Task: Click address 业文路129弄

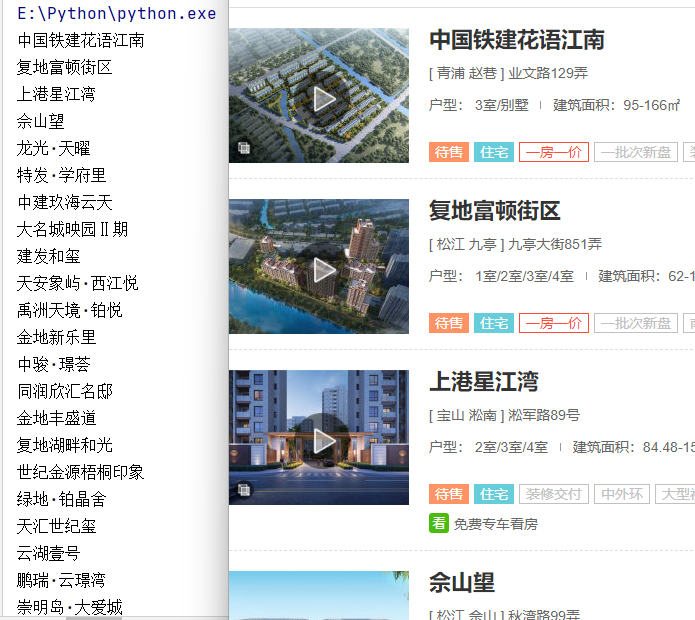Action: [548, 73]
